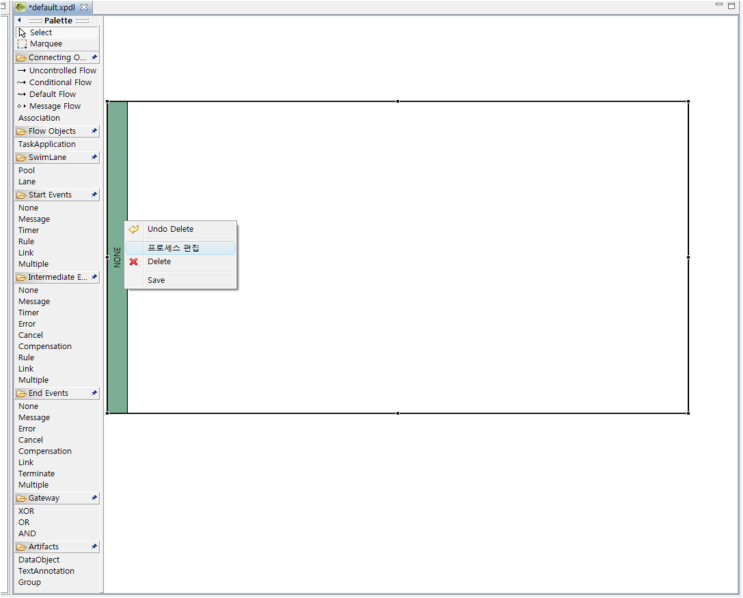This screenshot has width=743, height=598.
Task: Click the Undo Delete arrow icon
Action: pyautogui.click(x=134, y=229)
